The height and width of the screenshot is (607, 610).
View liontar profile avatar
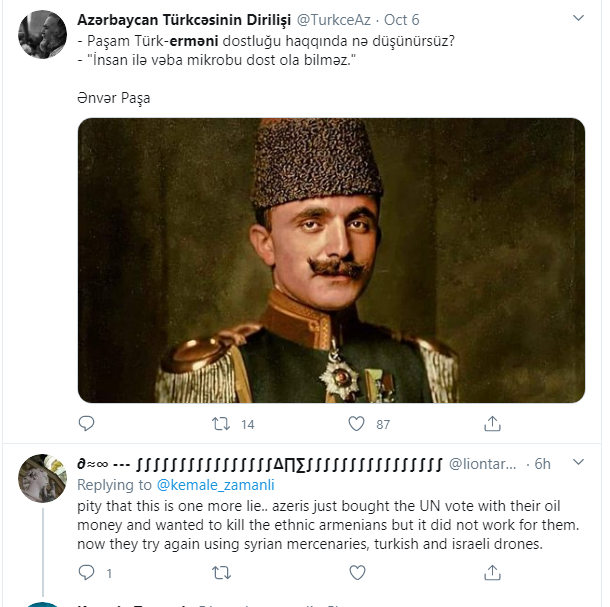click(x=42, y=478)
